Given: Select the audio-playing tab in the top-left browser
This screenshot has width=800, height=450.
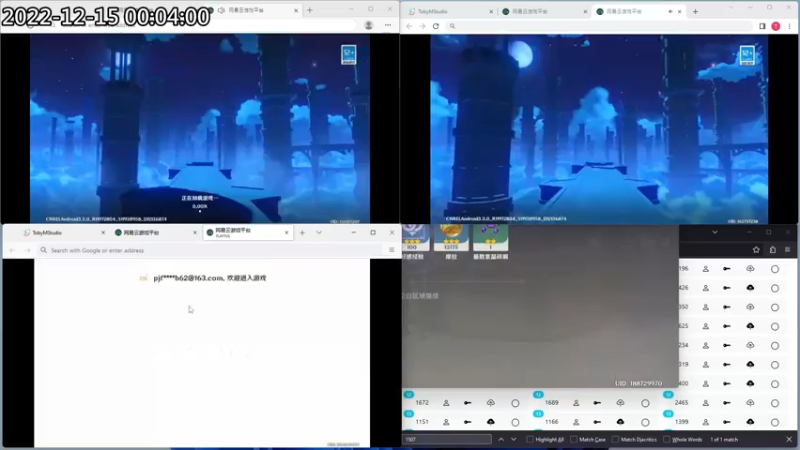Looking at the screenshot, I should pyautogui.click(x=254, y=10).
